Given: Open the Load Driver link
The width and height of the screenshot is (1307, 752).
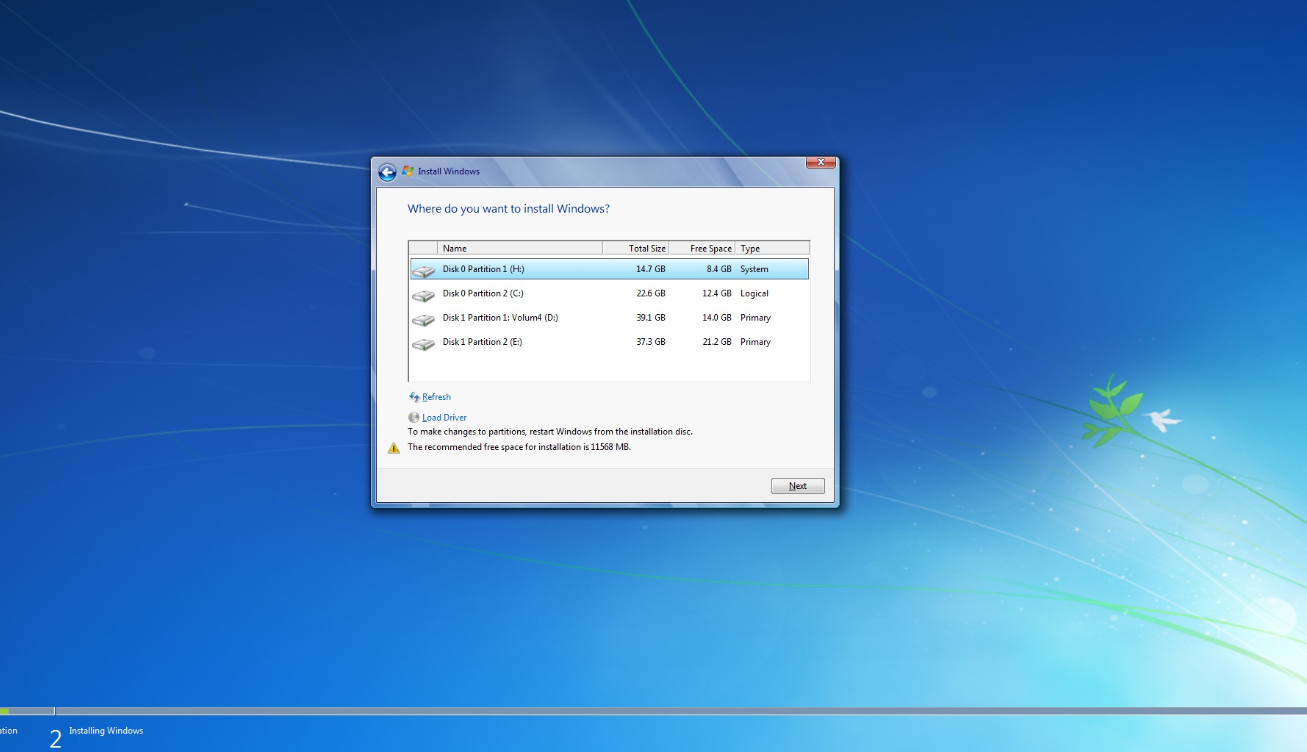Looking at the screenshot, I should (444, 417).
